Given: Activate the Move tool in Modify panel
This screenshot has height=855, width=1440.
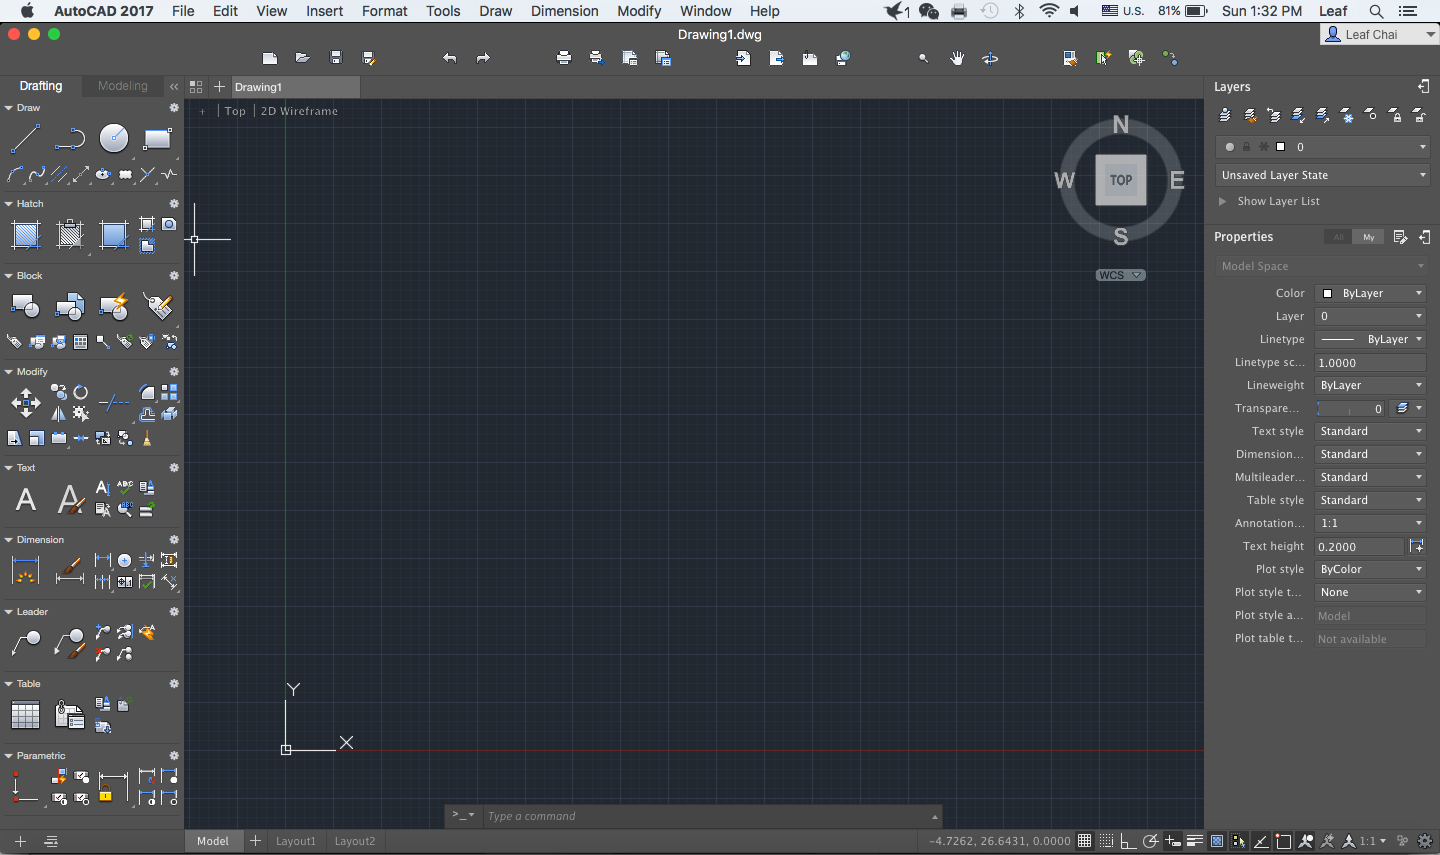Looking at the screenshot, I should point(24,404).
